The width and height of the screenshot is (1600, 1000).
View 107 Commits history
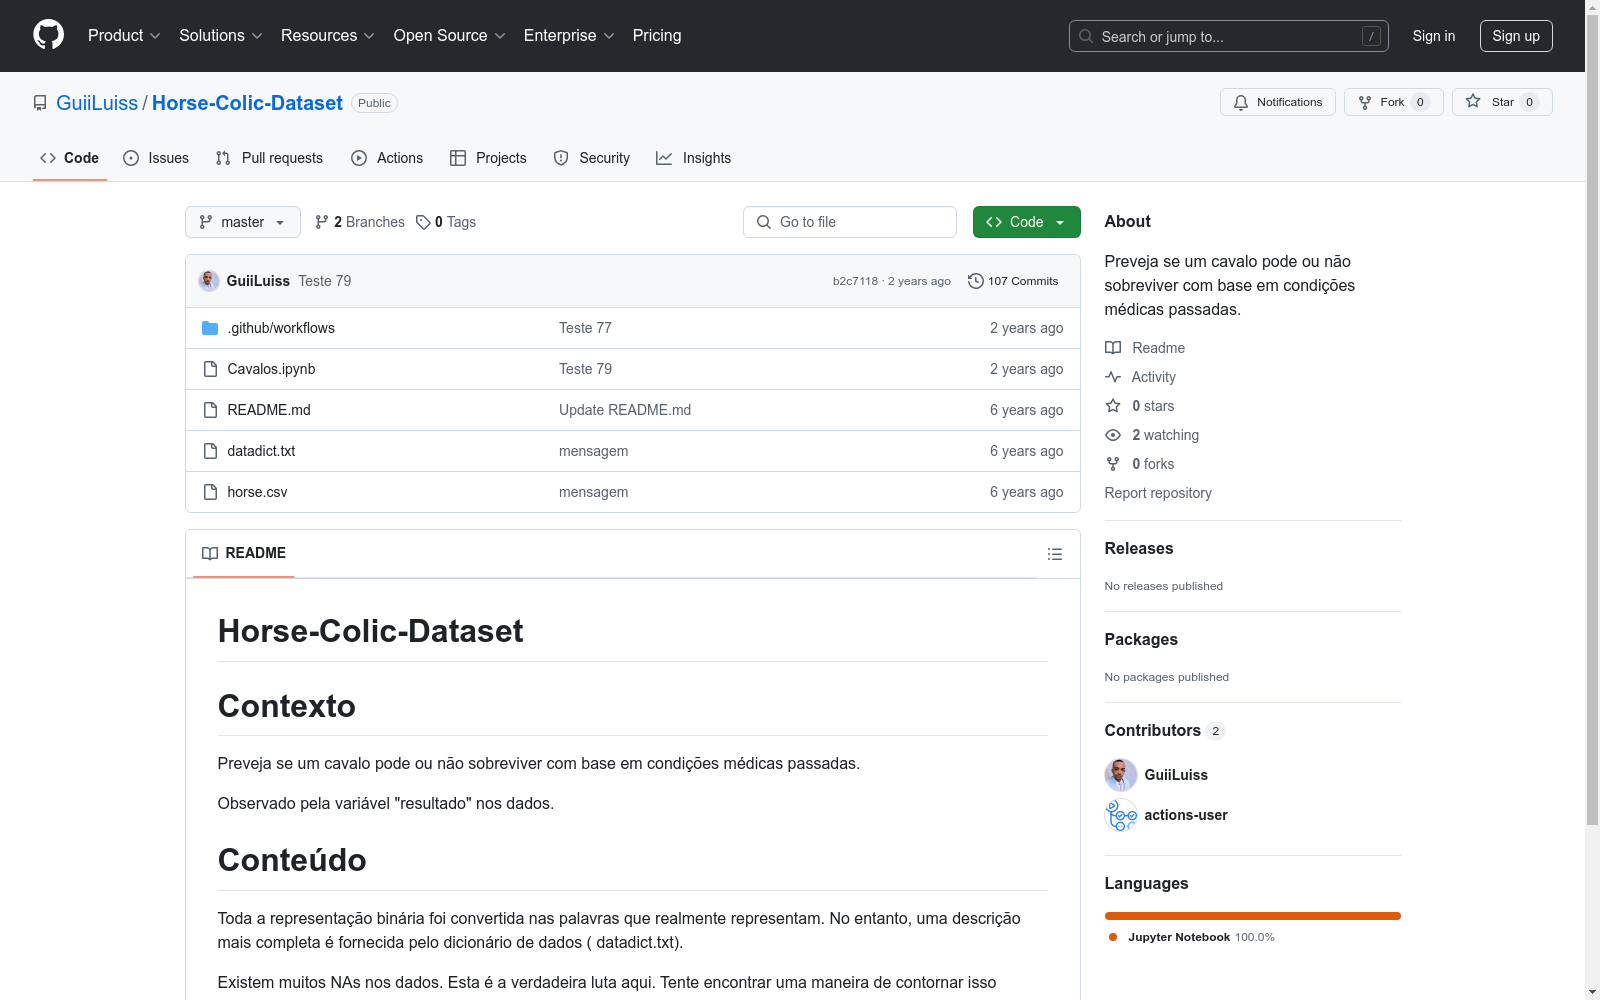[x=1013, y=281]
